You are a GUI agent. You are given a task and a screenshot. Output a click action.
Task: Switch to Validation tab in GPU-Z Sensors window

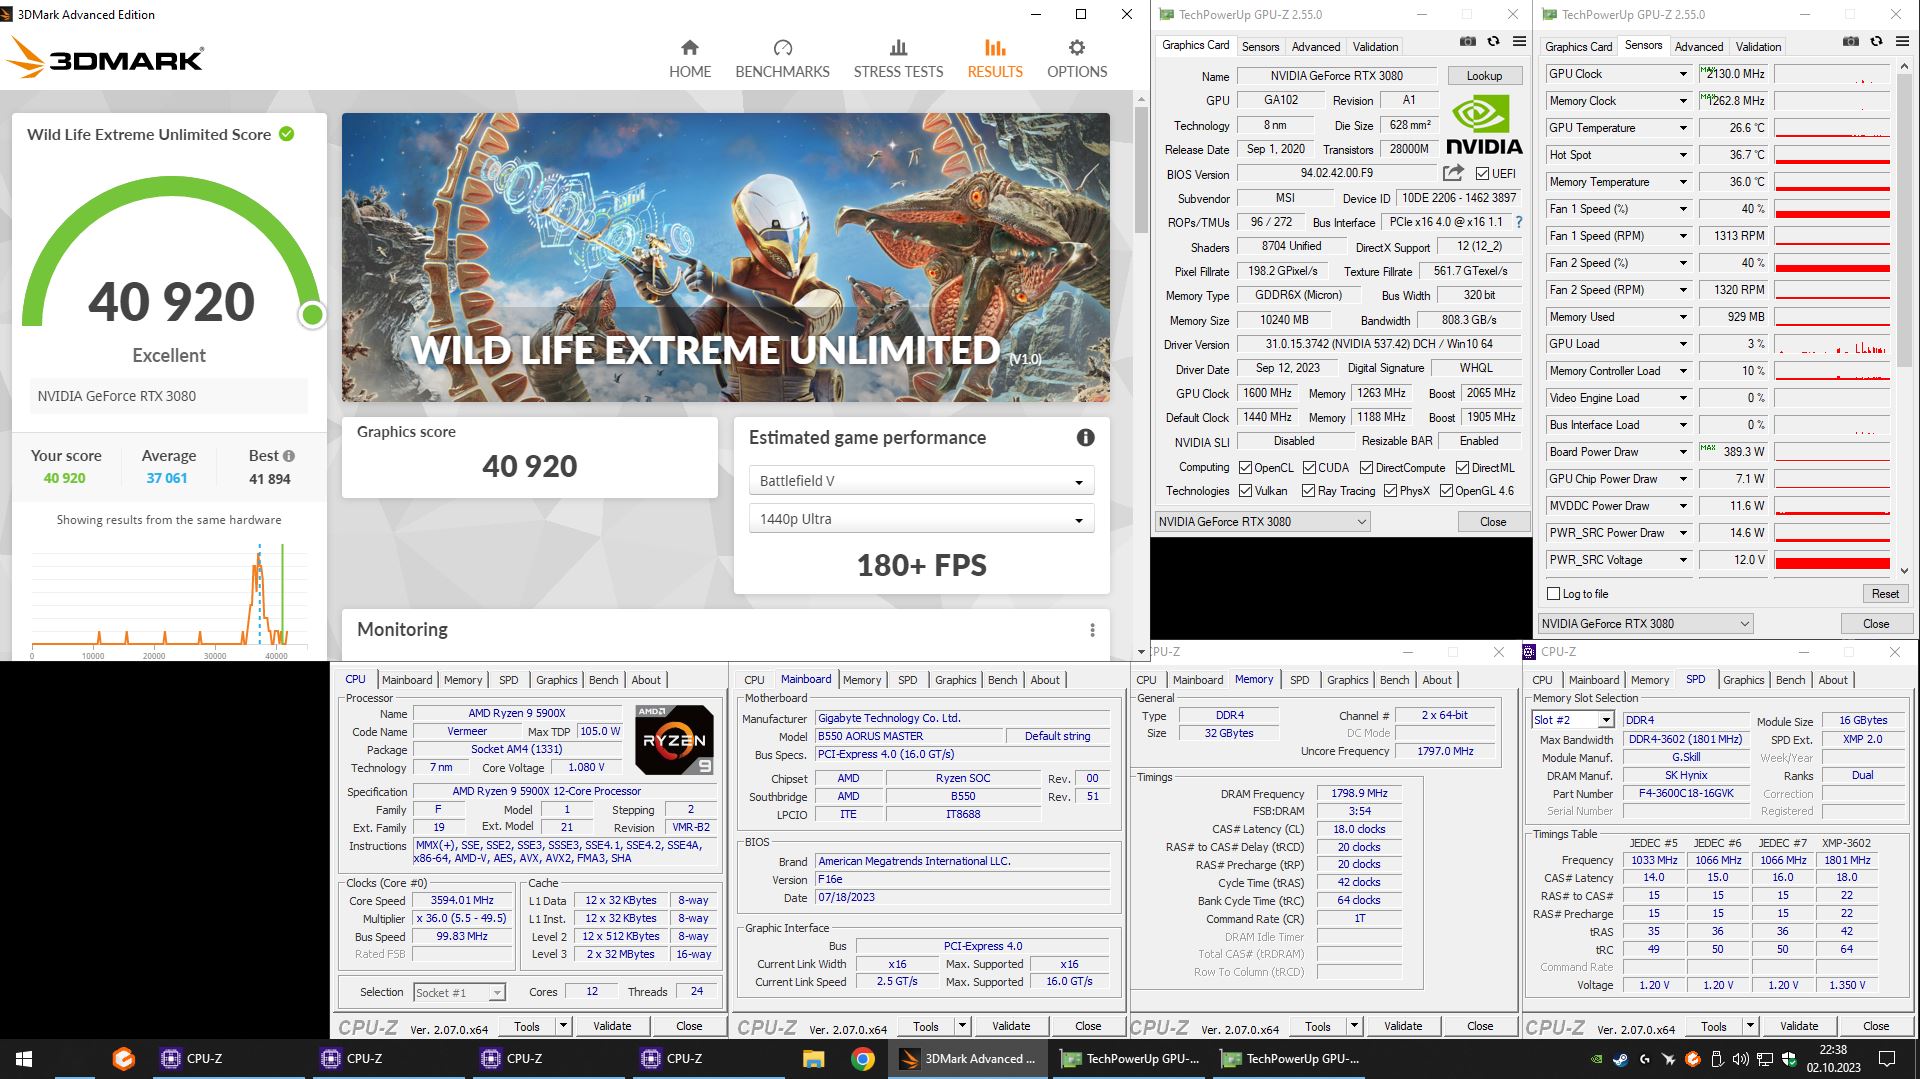pos(1758,47)
